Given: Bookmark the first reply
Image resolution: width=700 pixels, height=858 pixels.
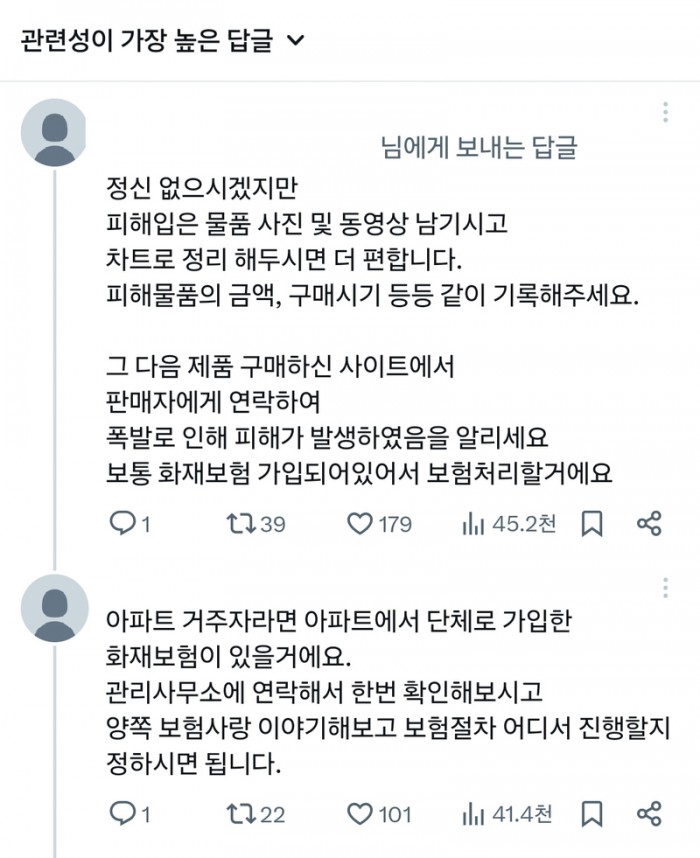Looking at the screenshot, I should (x=592, y=524).
